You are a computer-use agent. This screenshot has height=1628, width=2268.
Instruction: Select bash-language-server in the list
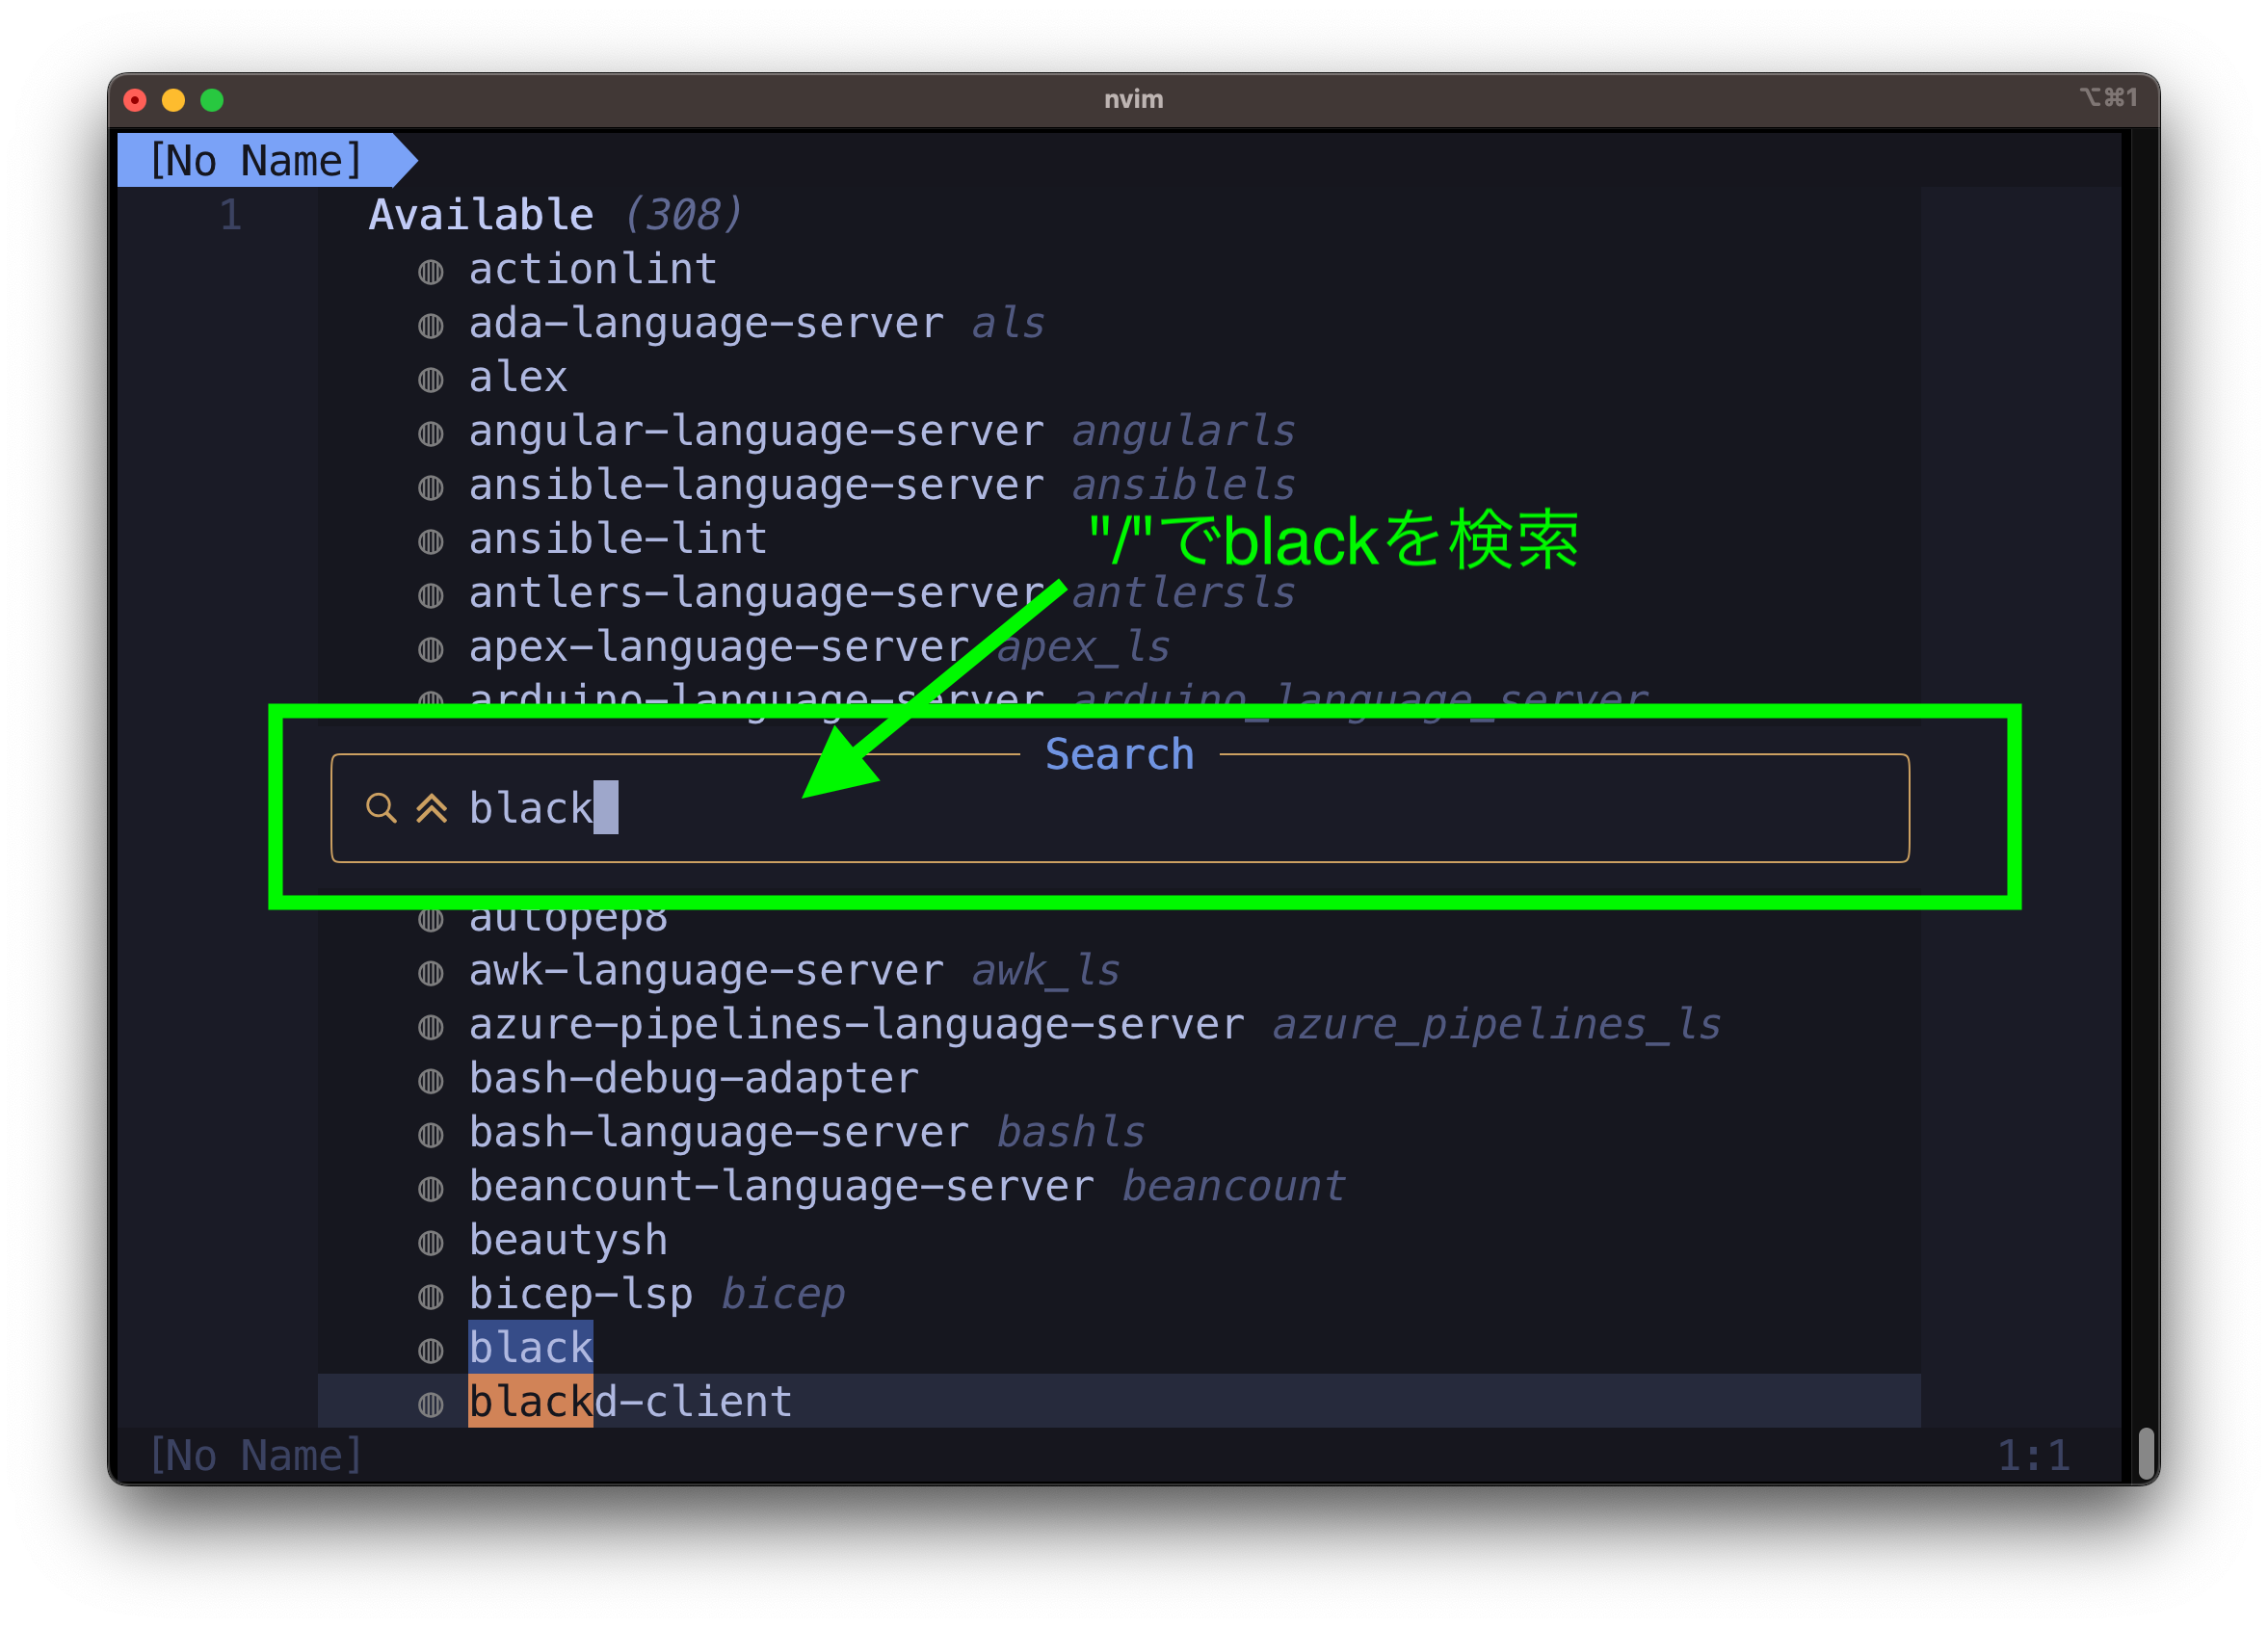click(719, 1133)
